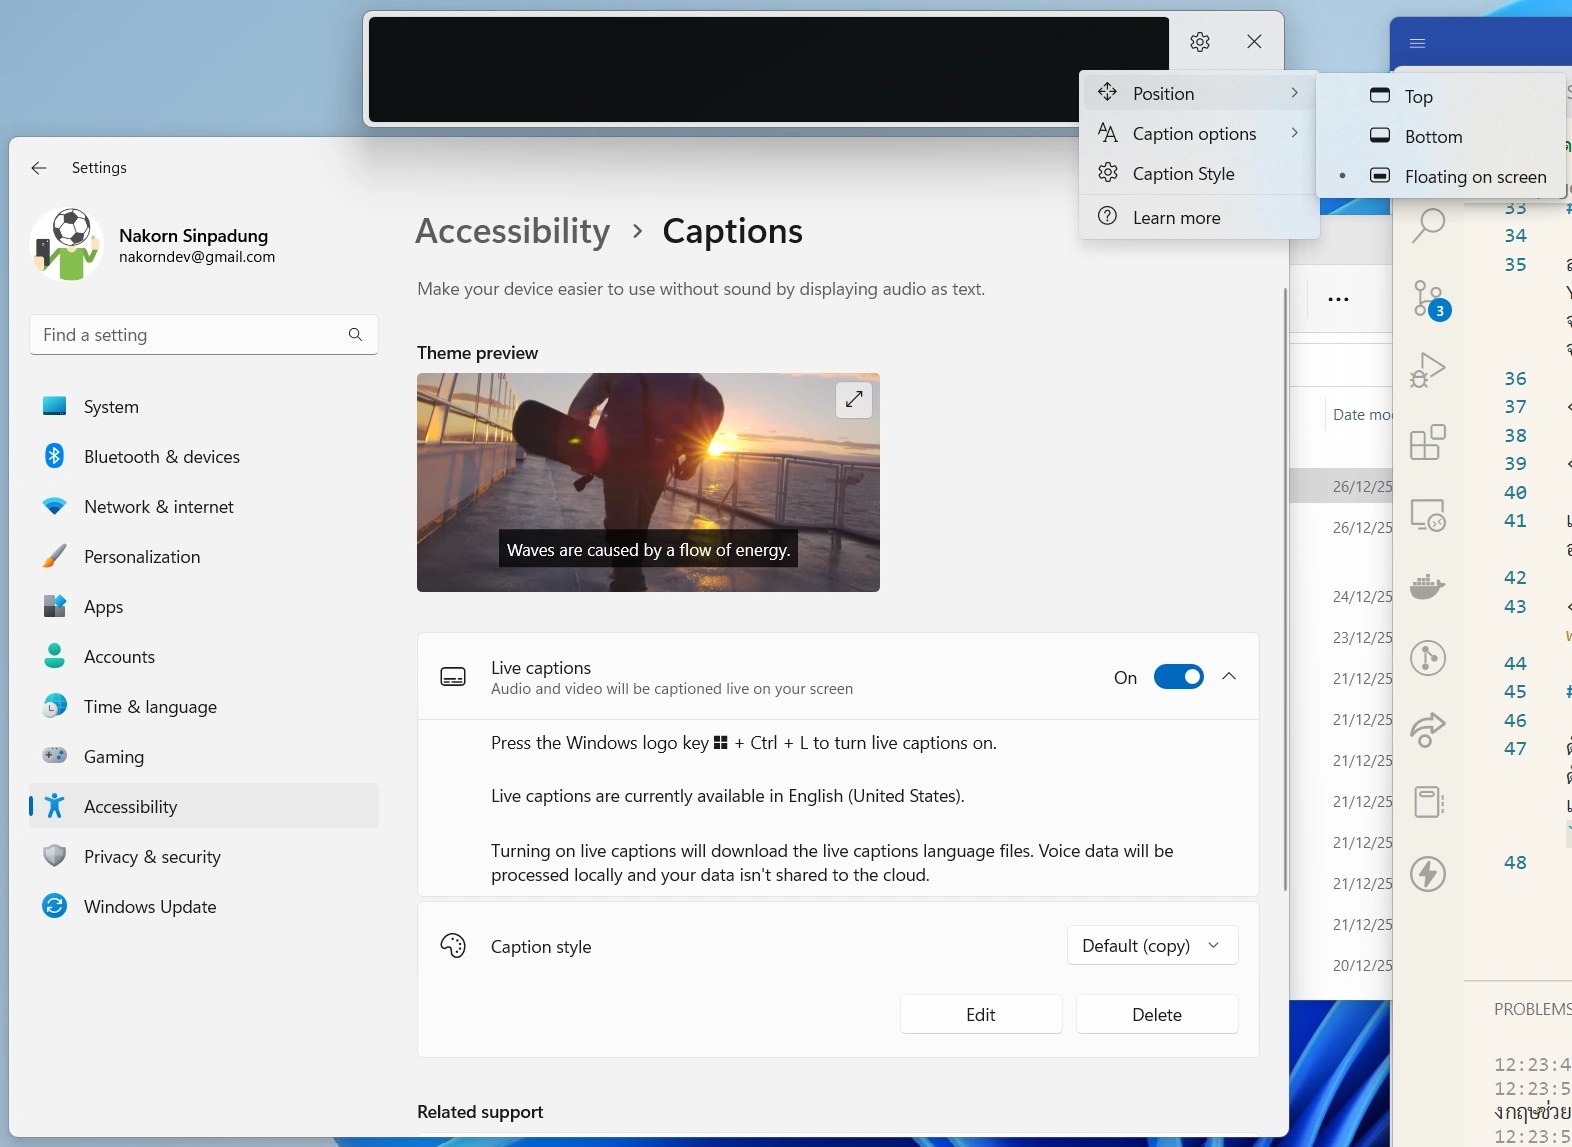Screen dimensions: 1572x1147
Task: Open VS Code hamburger menu
Action: (x=1417, y=43)
